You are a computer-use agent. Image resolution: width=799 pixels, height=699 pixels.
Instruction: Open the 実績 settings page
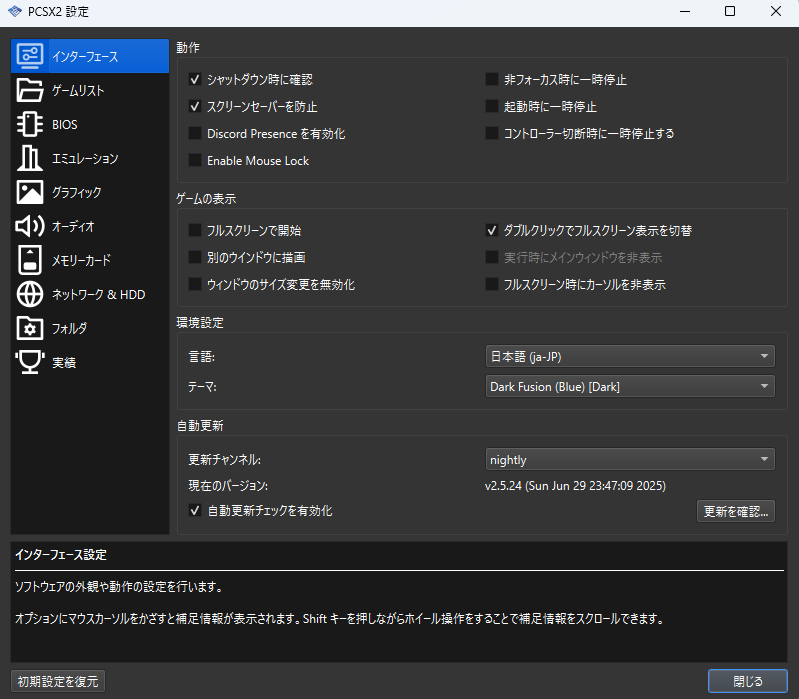[x=90, y=362]
